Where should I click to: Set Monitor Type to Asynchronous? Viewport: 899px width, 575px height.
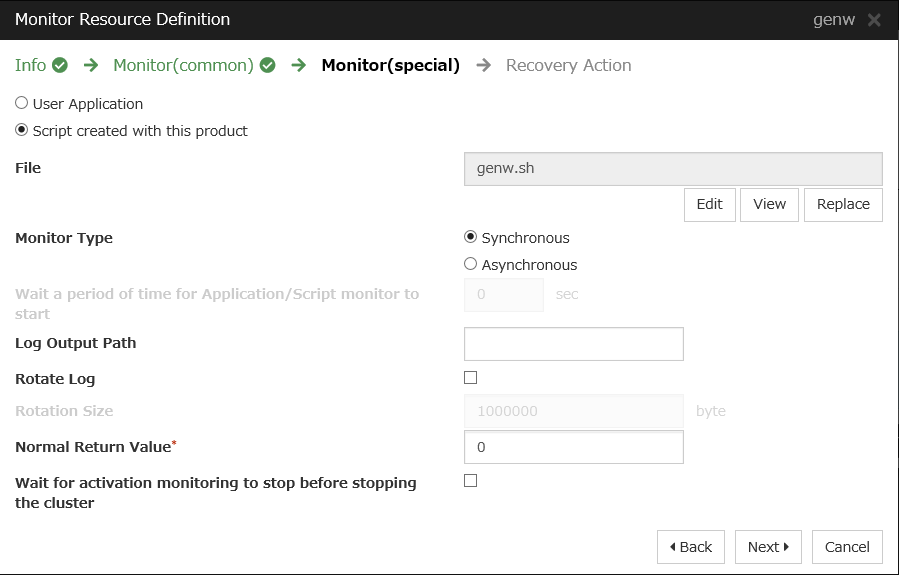point(471,264)
